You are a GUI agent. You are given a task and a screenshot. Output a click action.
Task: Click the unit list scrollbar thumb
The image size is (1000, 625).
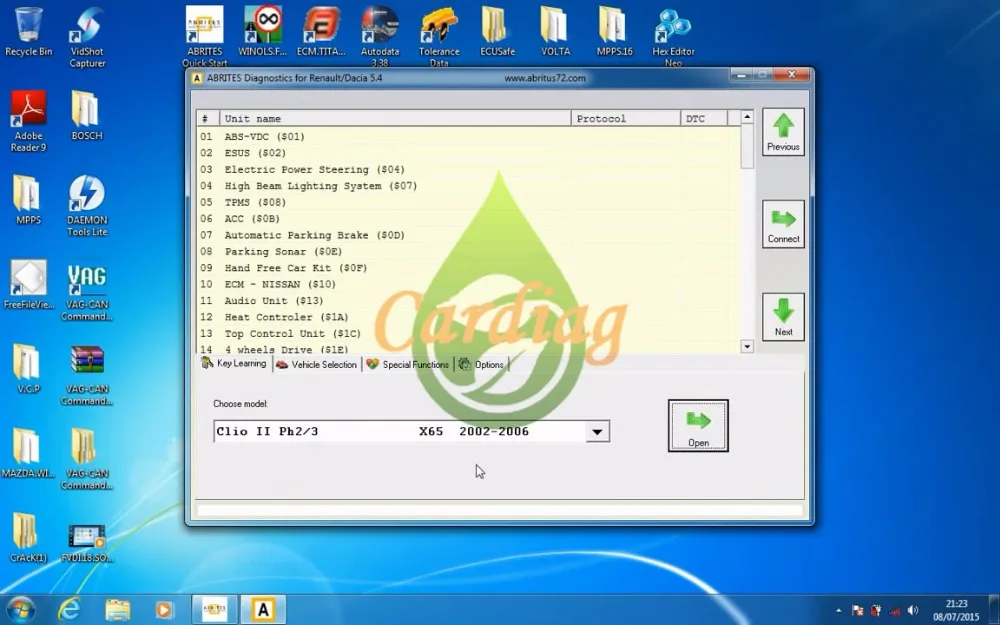pos(747,147)
